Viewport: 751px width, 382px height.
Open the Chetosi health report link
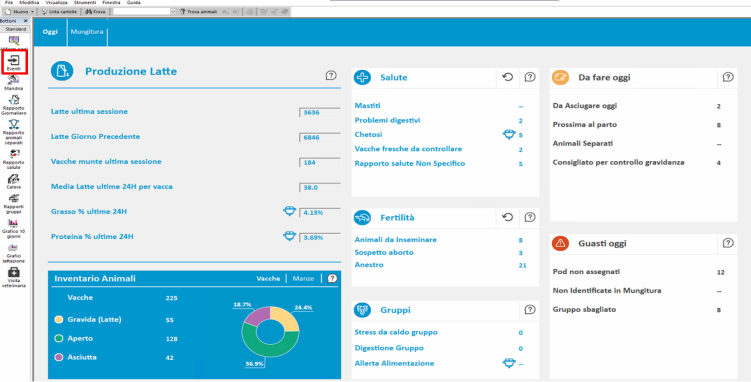[x=367, y=135]
